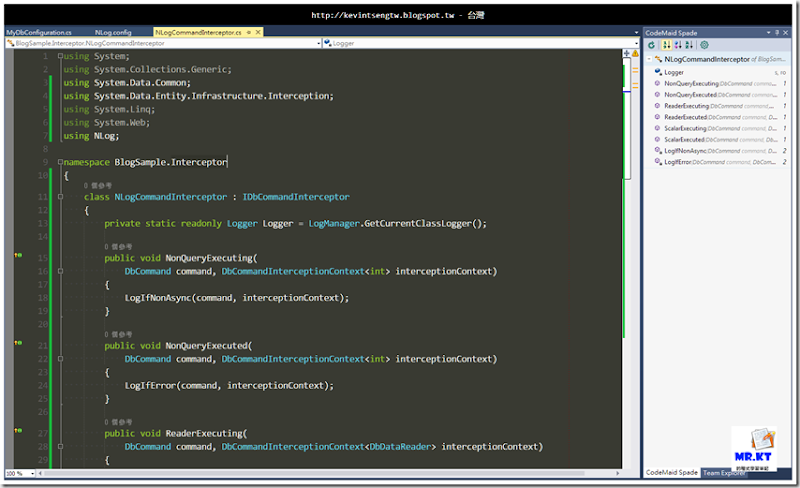Collapse the NonQueryExecuting method block

point(60,271)
